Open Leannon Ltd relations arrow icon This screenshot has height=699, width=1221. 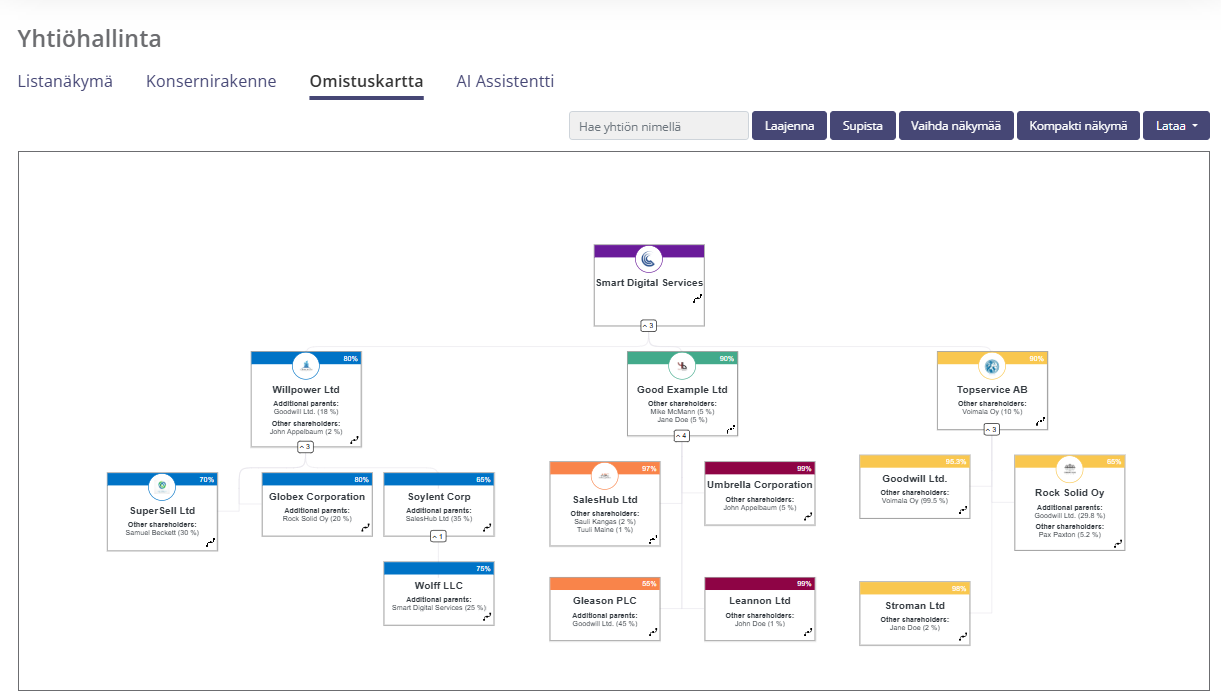coord(808,632)
